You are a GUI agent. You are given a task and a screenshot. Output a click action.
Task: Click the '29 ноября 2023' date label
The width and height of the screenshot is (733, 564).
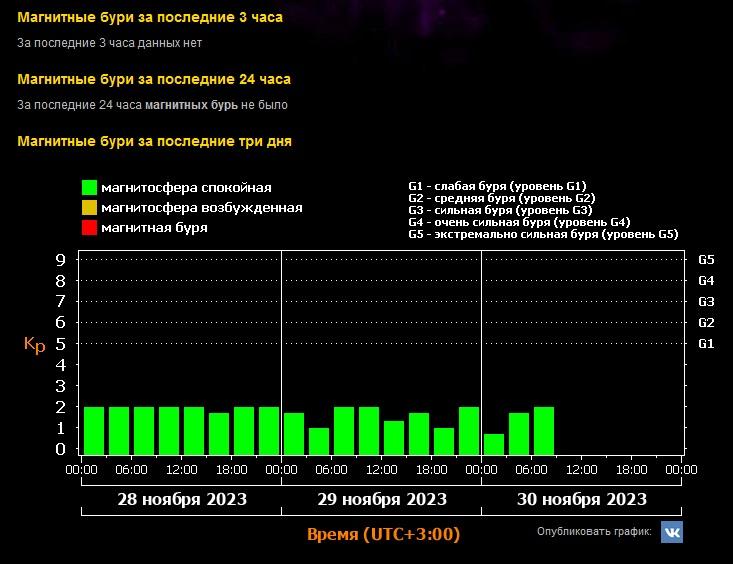pyautogui.click(x=382, y=499)
